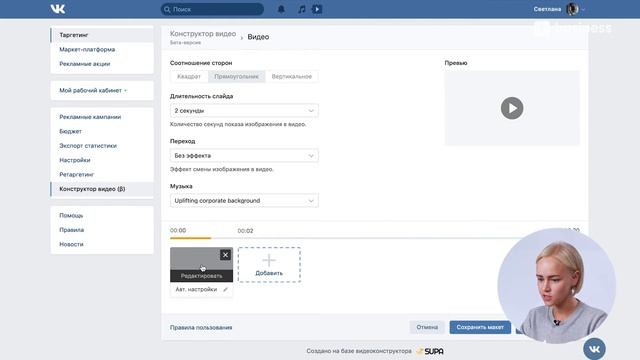Viewport: 640px width, 360px height.
Task: Go back to Конструктор видео breadcrumb
Action: point(203,34)
